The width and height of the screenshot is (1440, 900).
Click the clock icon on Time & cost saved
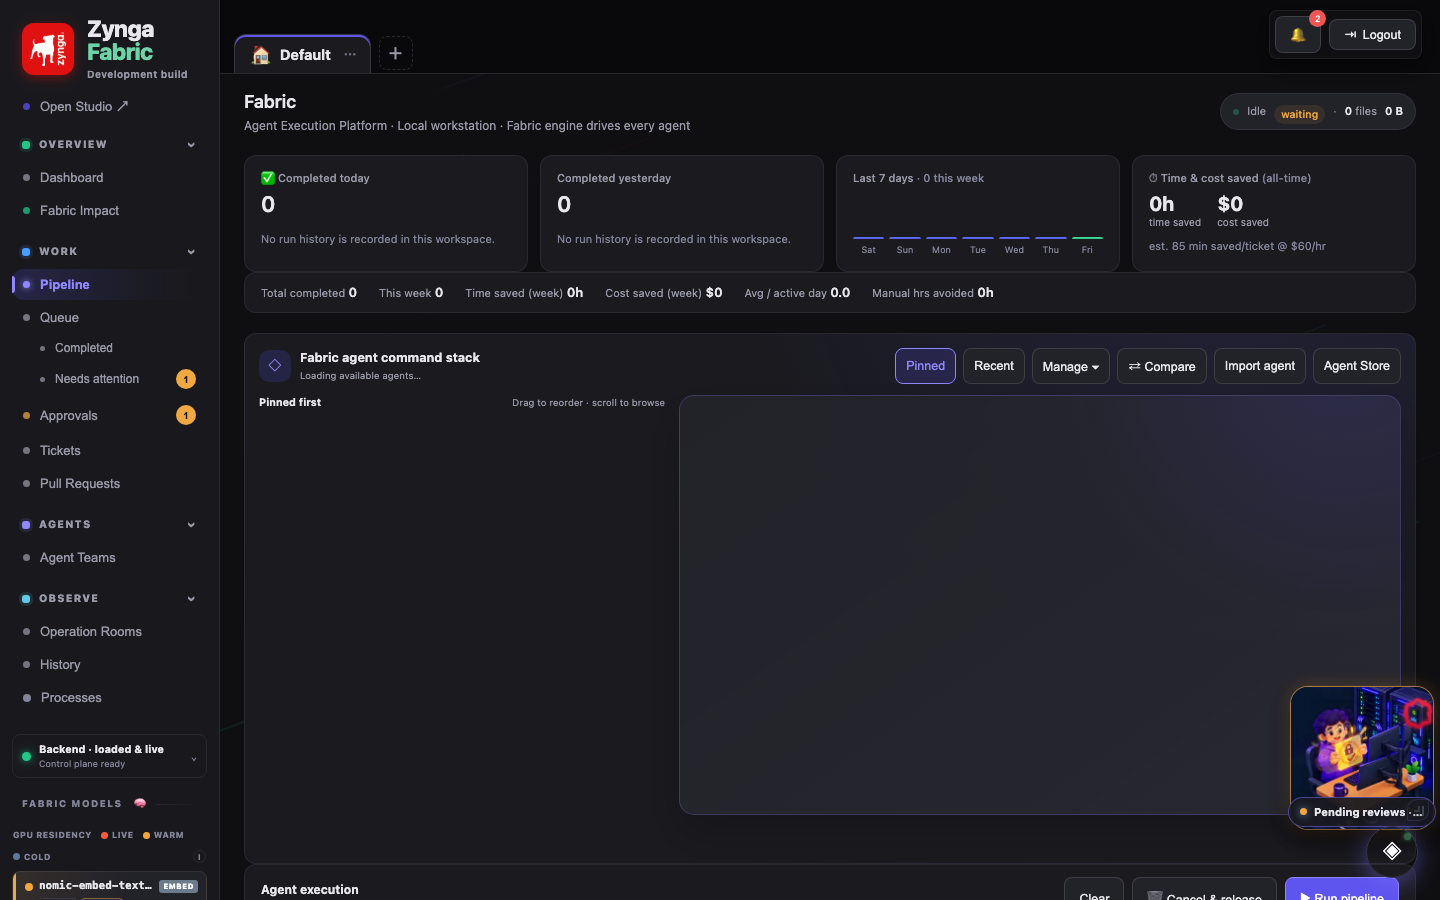[x=1153, y=178]
